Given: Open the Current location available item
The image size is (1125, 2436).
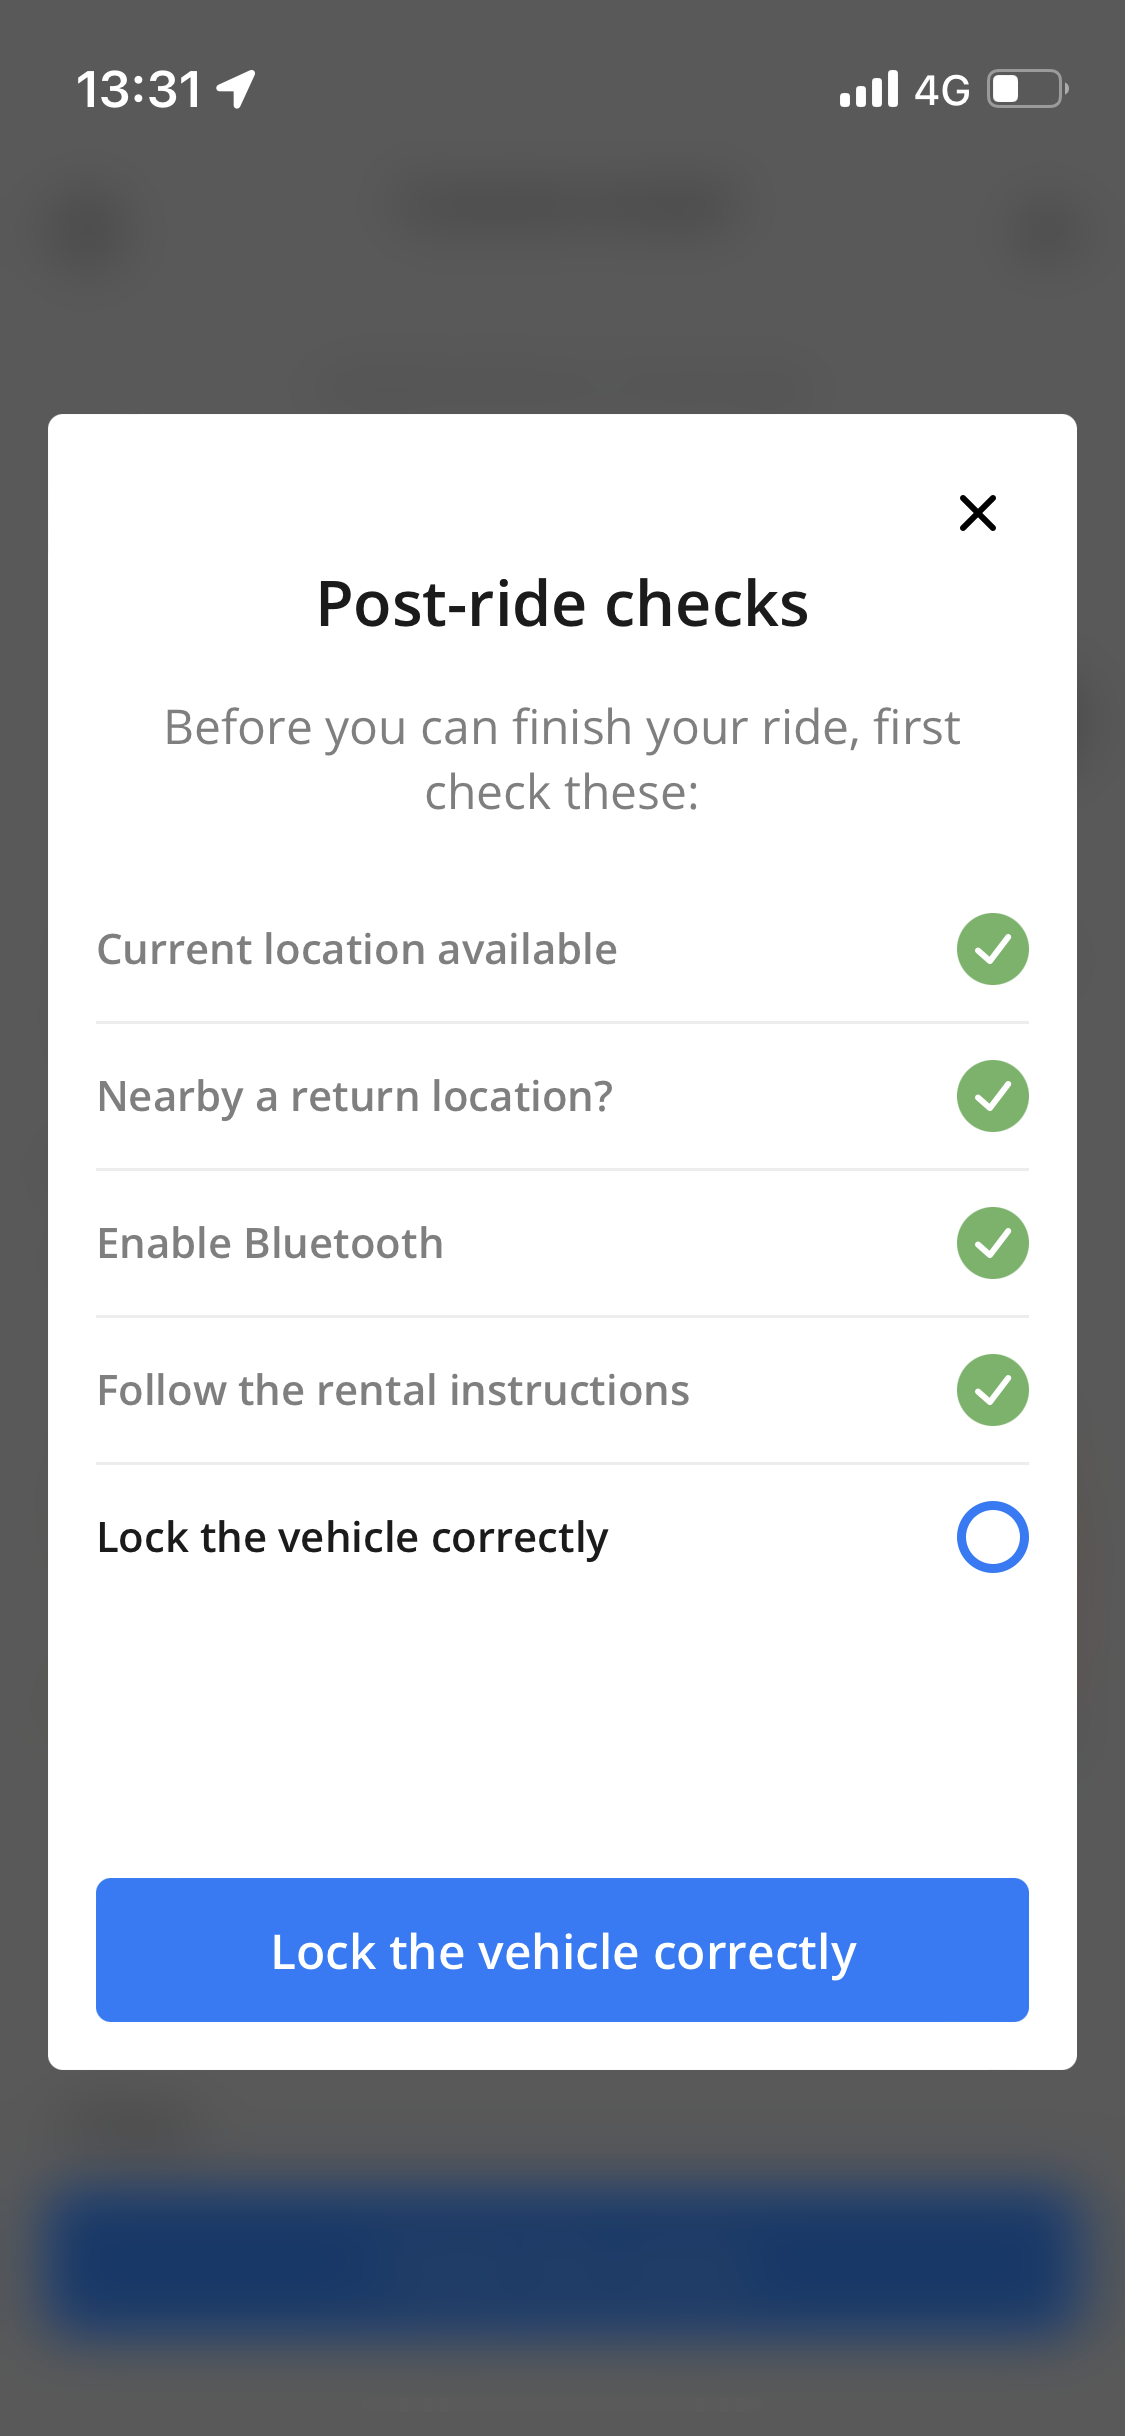Looking at the screenshot, I should pyautogui.click(x=562, y=949).
